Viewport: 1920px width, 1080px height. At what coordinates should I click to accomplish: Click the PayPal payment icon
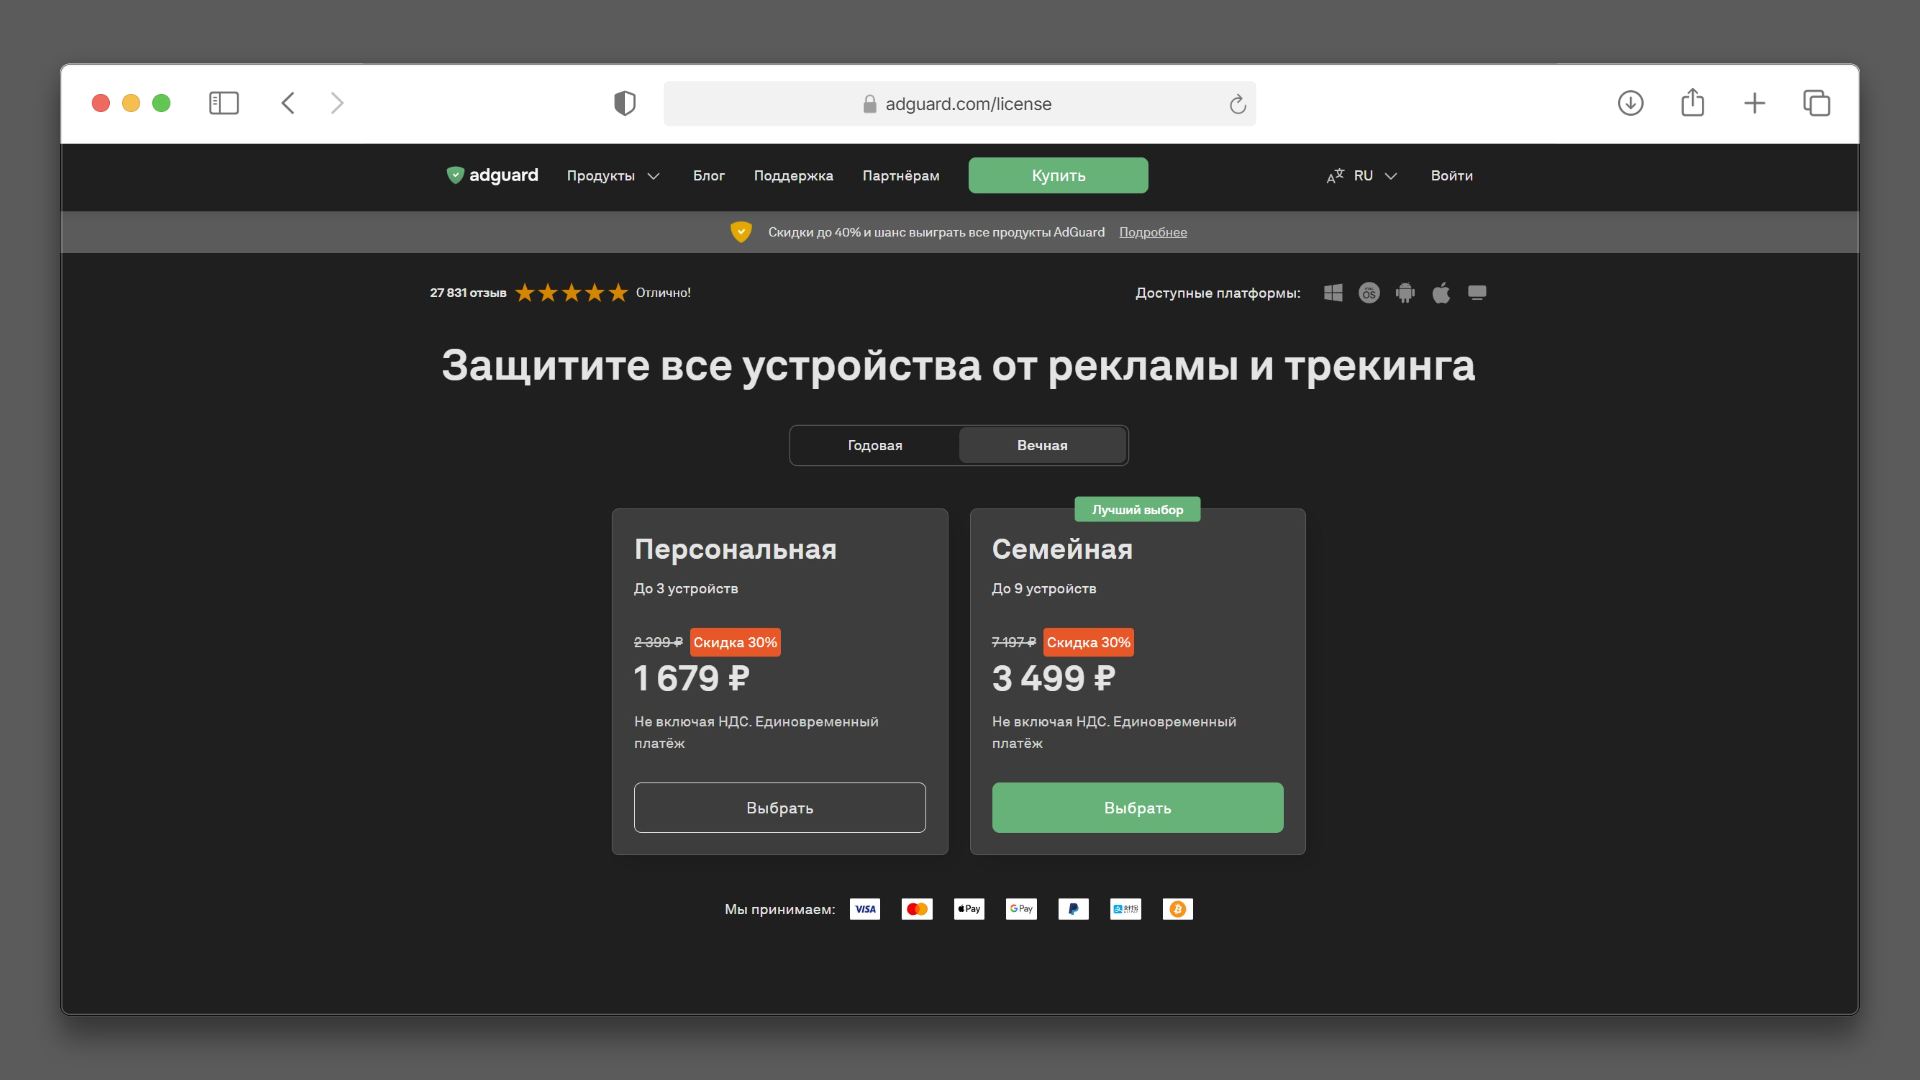pyautogui.click(x=1073, y=909)
